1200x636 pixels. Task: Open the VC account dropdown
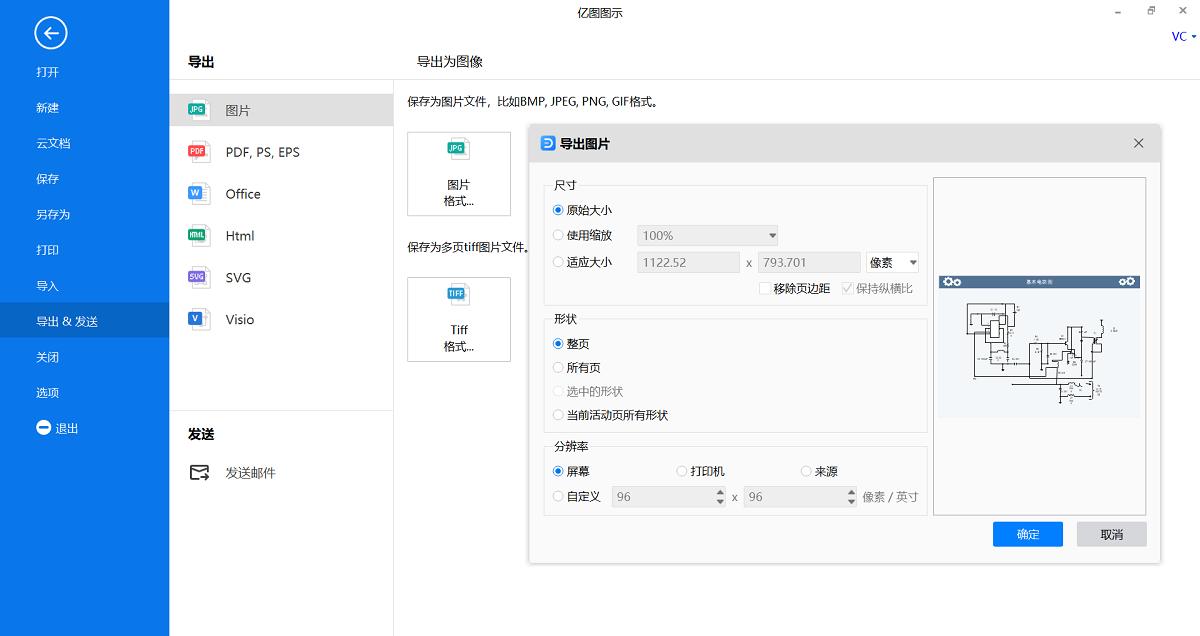(1182, 36)
